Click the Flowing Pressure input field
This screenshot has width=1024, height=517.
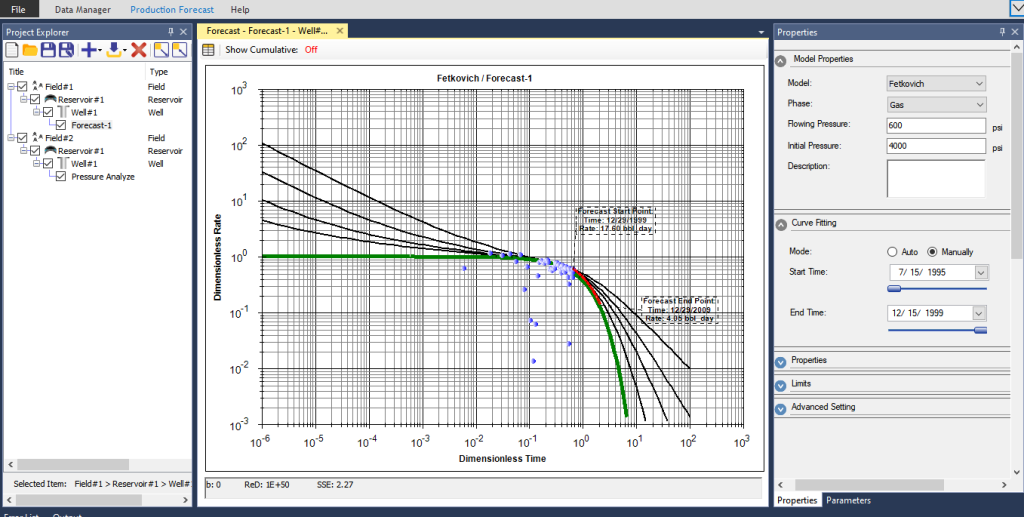point(936,126)
